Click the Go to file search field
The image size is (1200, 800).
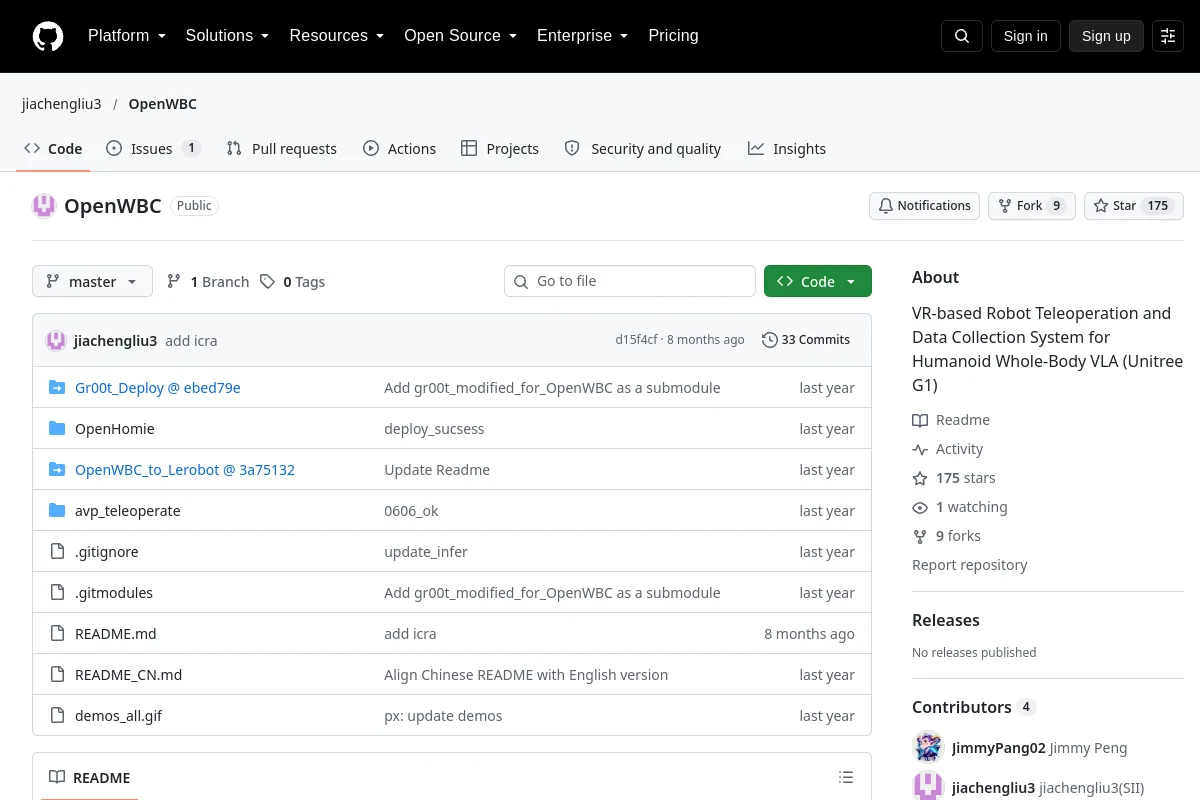(x=630, y=282)
